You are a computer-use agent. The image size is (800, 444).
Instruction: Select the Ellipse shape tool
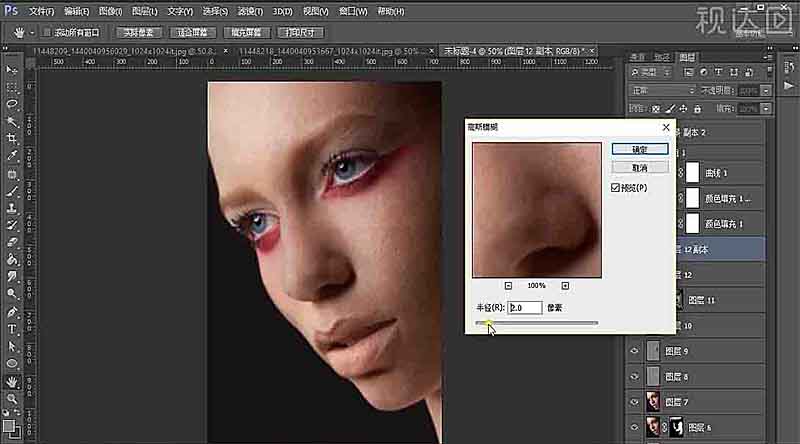(12, 364)
